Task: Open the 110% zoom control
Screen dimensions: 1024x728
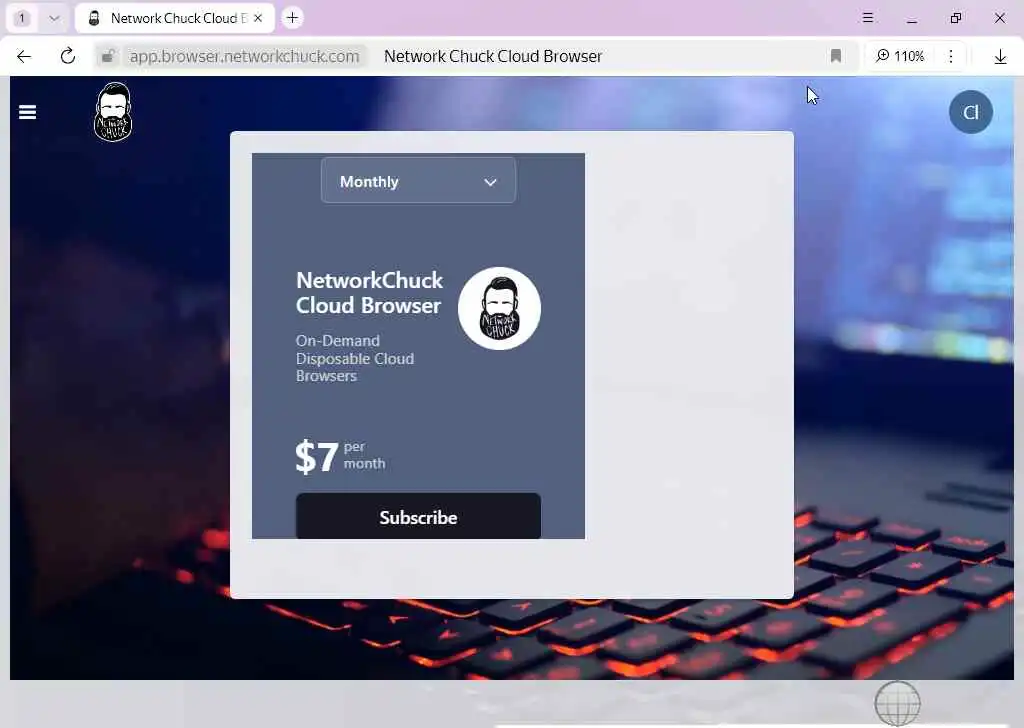Action: pyautogui.click(x=900, y=56)
